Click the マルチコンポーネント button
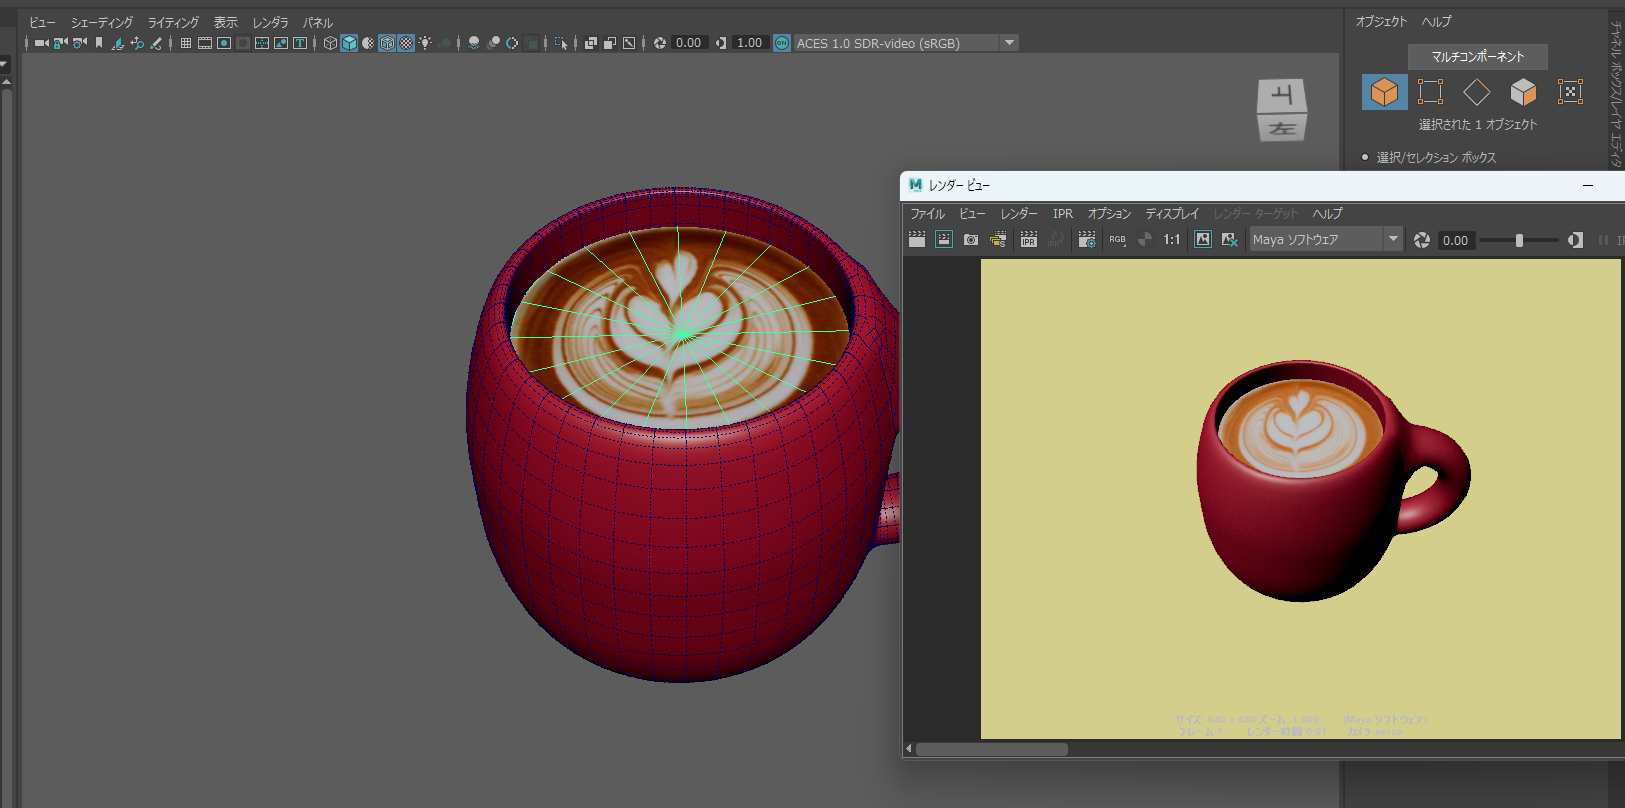Screen dimensions: 1625x808 tap(1477, 57)
